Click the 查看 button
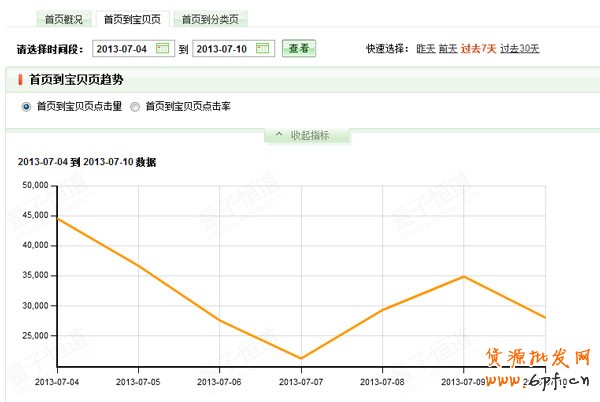 [299, 48]
